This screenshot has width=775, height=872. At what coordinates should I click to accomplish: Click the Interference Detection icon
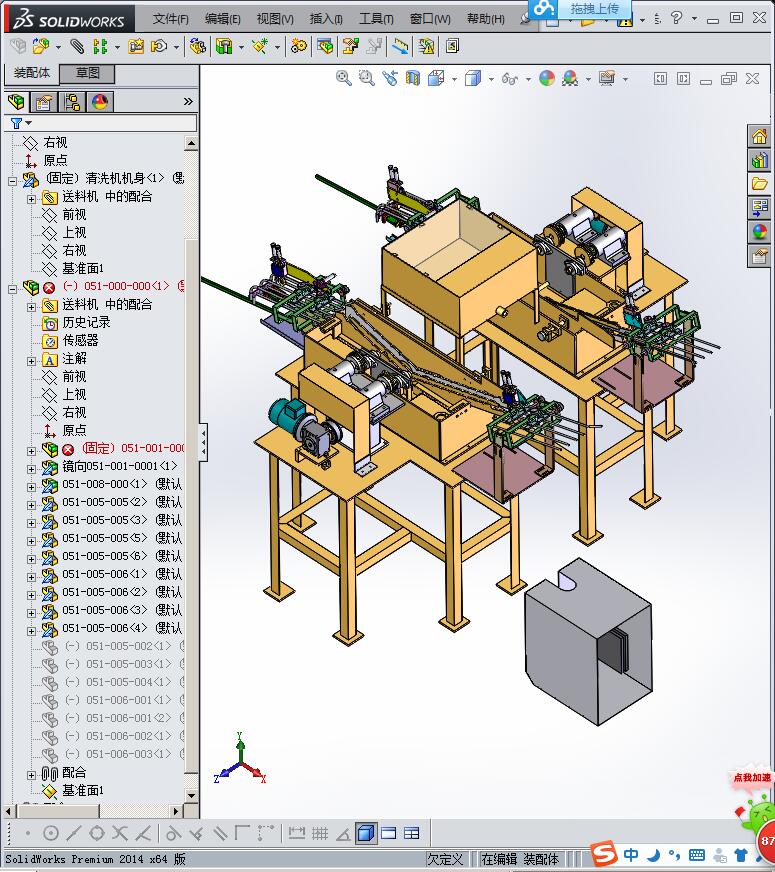click(400, 46)
